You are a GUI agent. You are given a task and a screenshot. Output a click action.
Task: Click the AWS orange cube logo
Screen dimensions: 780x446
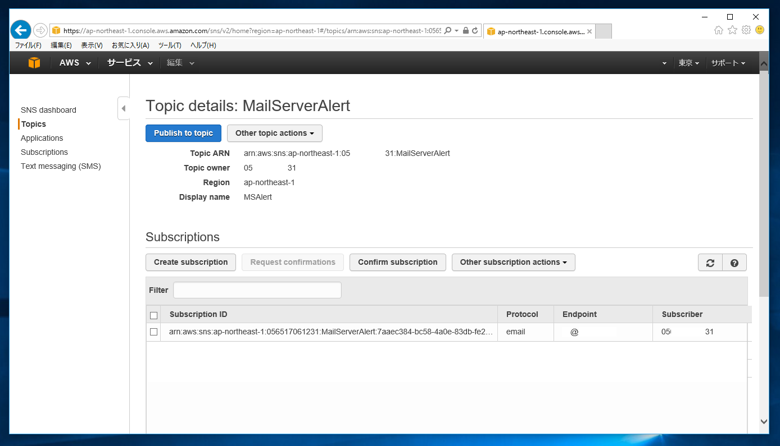(x=34, y=63)
